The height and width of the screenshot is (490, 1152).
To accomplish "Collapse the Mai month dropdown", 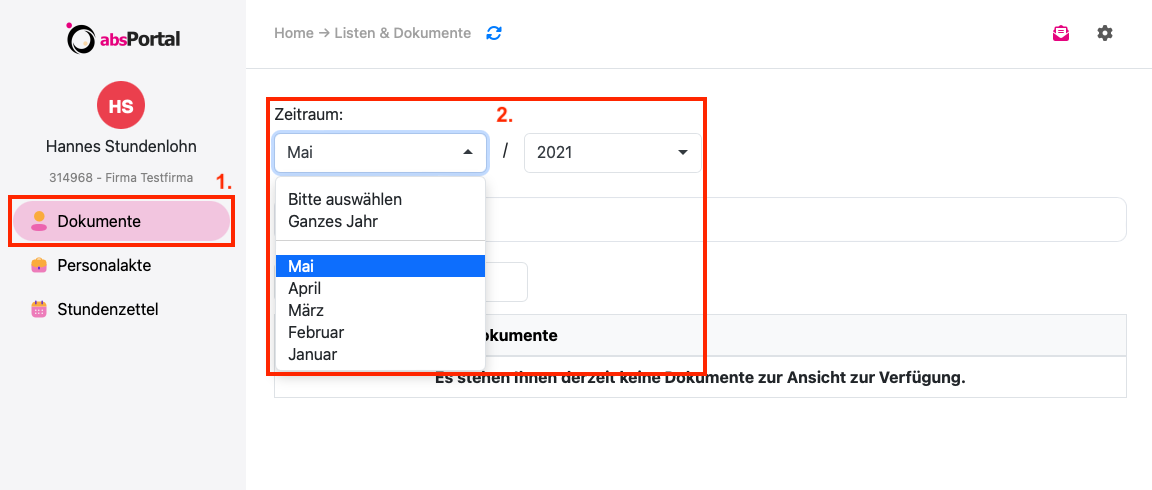I will pyautogui.click(x=381, y=153).
